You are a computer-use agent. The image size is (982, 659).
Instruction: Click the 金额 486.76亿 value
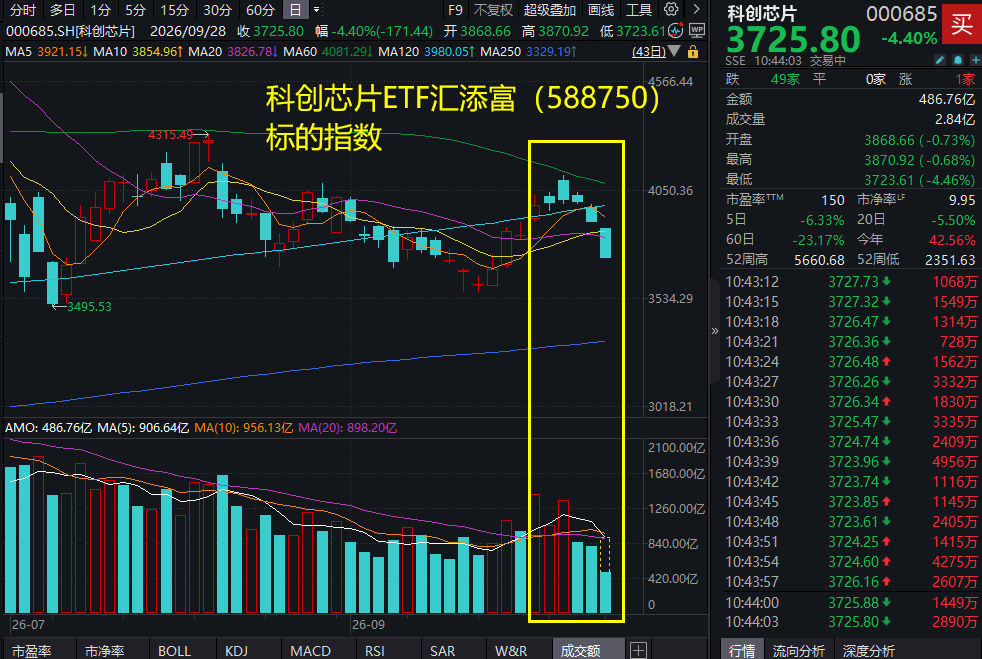click(946, 99)
